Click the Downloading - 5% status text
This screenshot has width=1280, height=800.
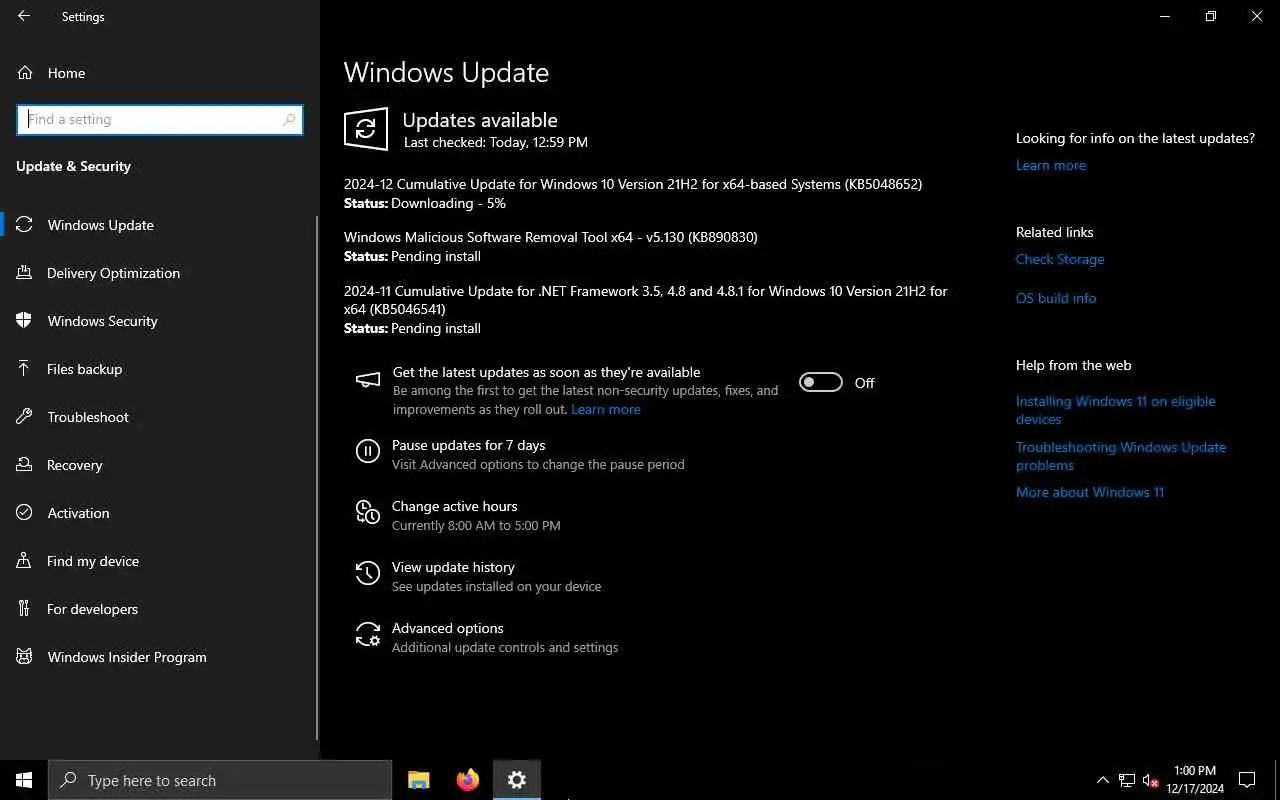448,203
